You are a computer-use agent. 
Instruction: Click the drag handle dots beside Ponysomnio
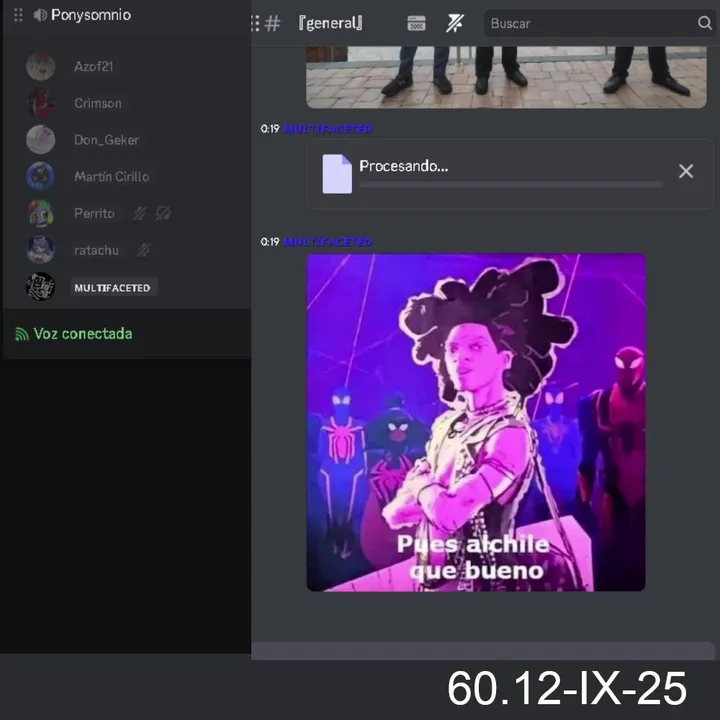pyautogui.click(x=18, y=15)
